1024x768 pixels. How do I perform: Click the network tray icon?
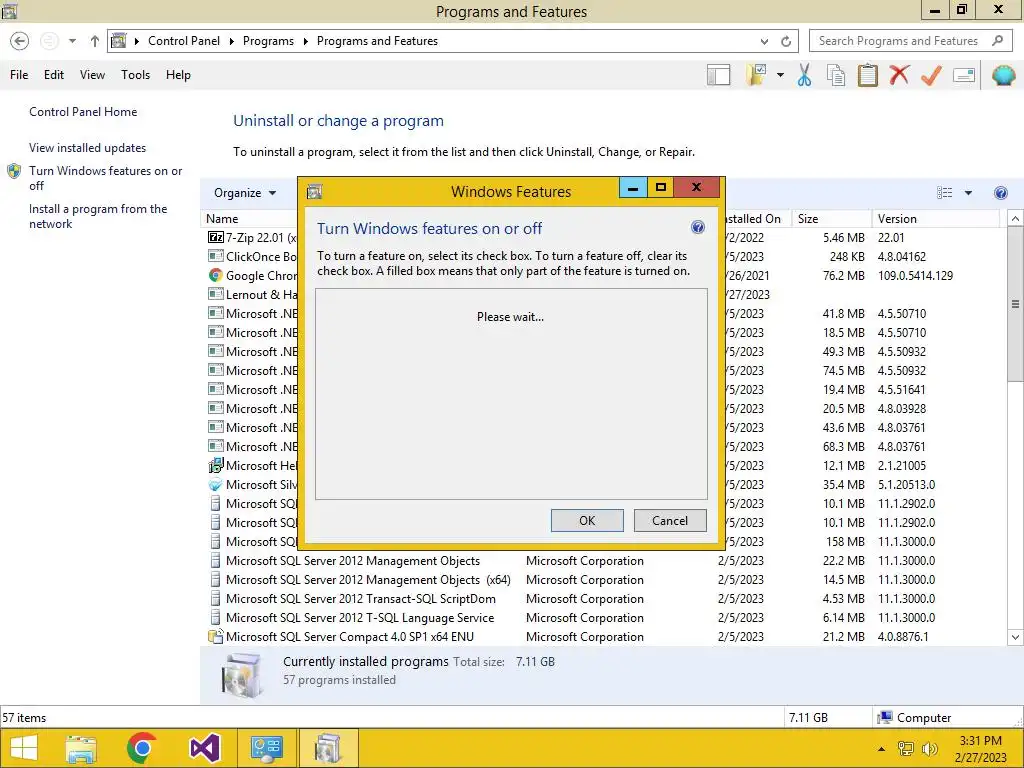point(906,749)
